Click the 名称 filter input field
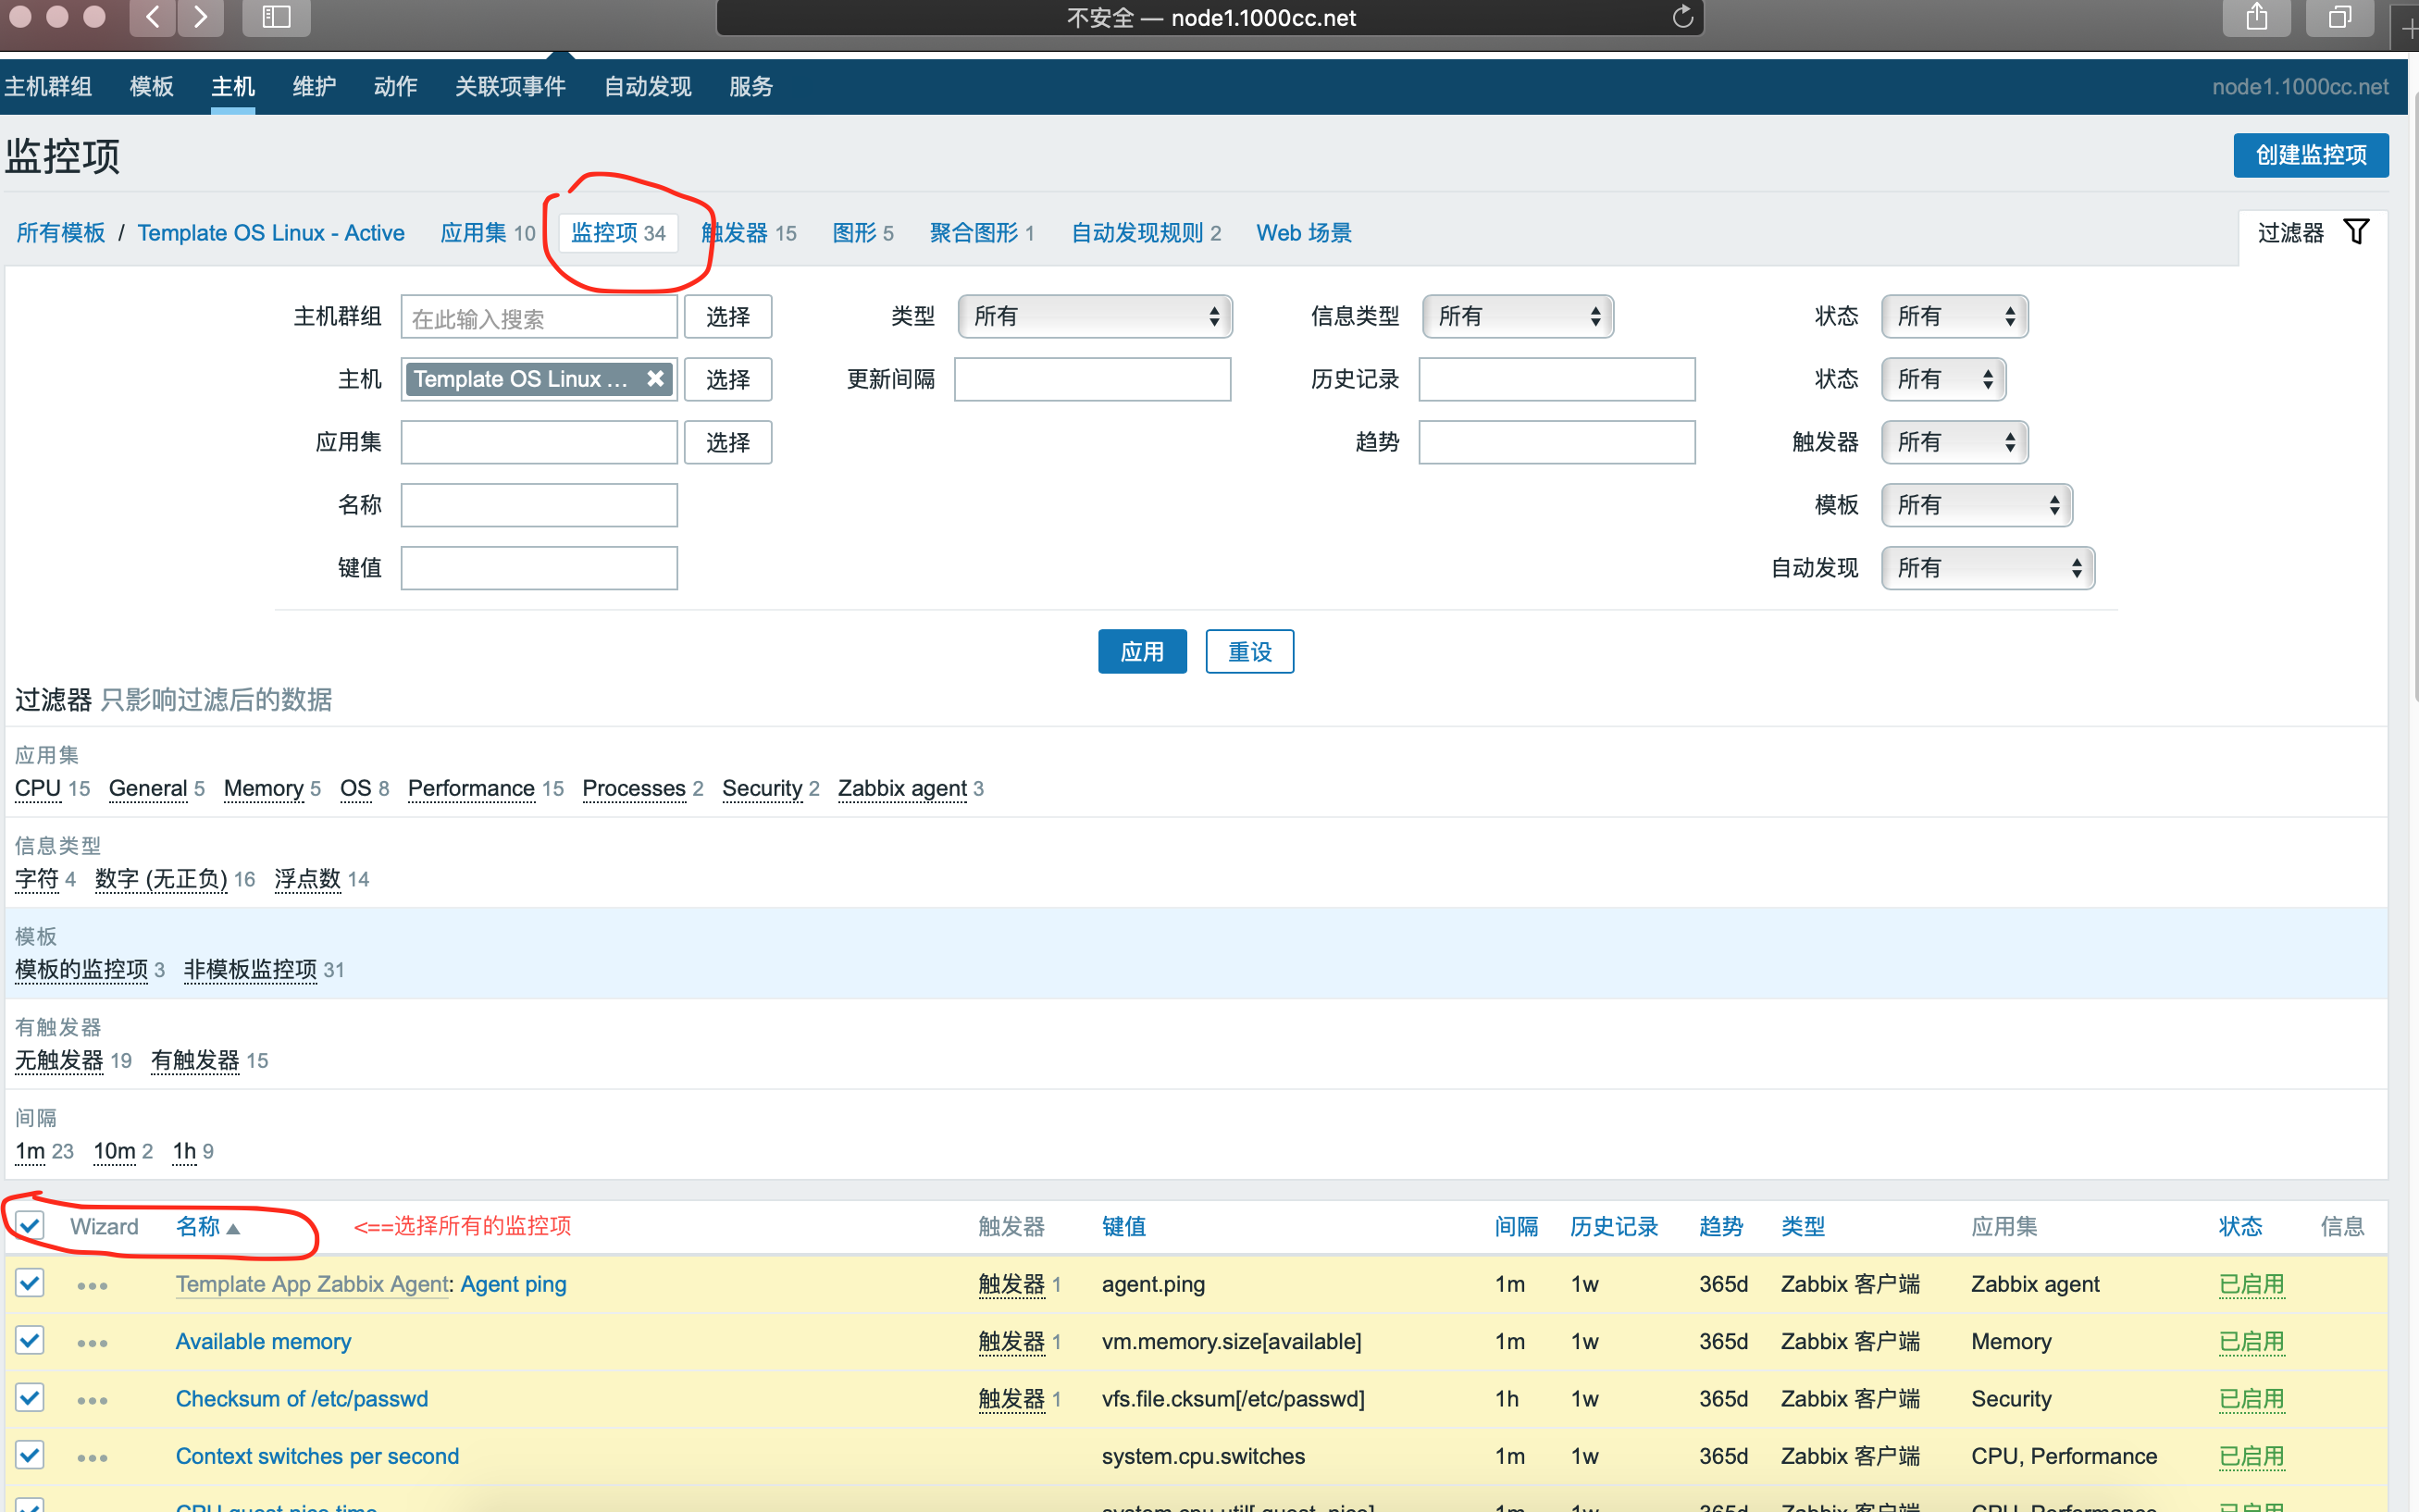The image size is (2419, 1512). click(x=539, y=505)
